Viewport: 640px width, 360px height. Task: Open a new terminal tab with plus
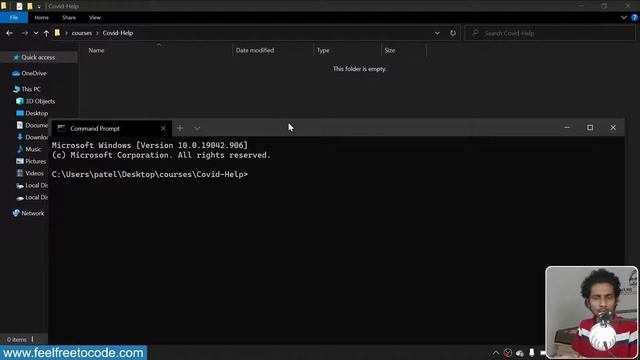click(x=180, y=128)
